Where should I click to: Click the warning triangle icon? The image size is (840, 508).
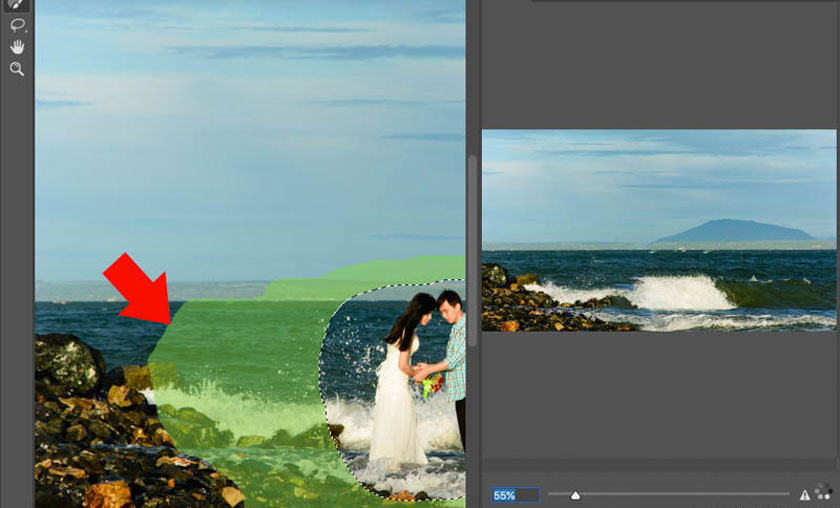(805, 496)
